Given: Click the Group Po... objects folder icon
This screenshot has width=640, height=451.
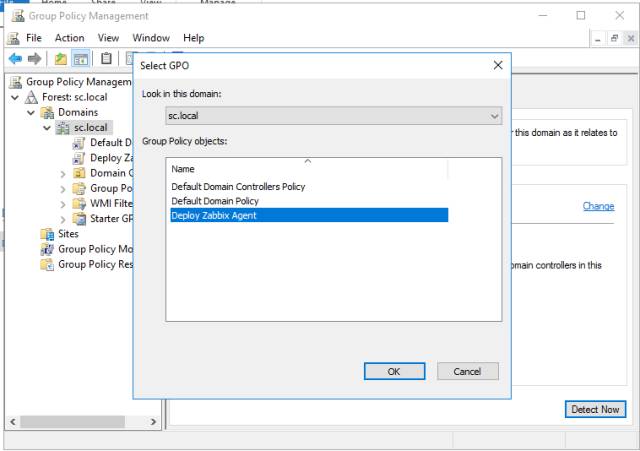Looking at the screenshot, I should click(79, 189).
